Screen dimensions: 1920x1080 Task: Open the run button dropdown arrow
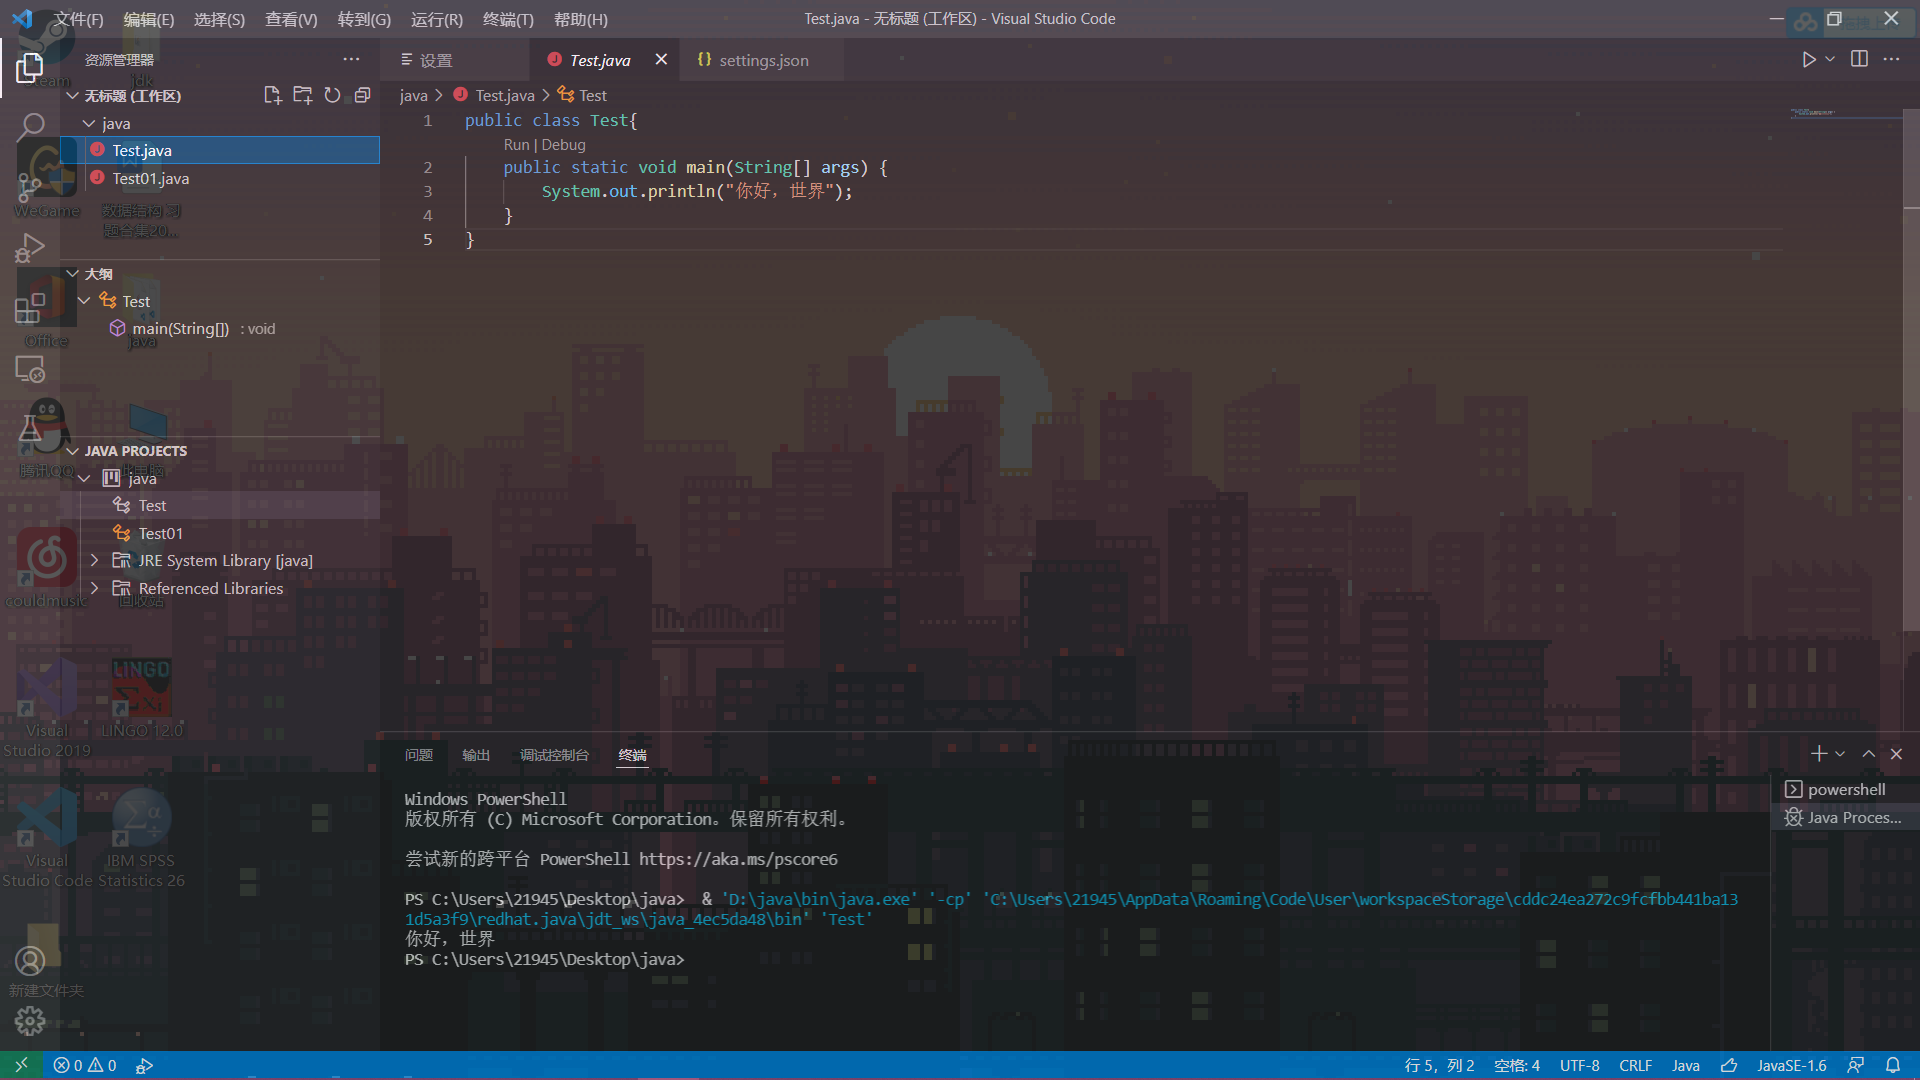(x=1830, y=59)
